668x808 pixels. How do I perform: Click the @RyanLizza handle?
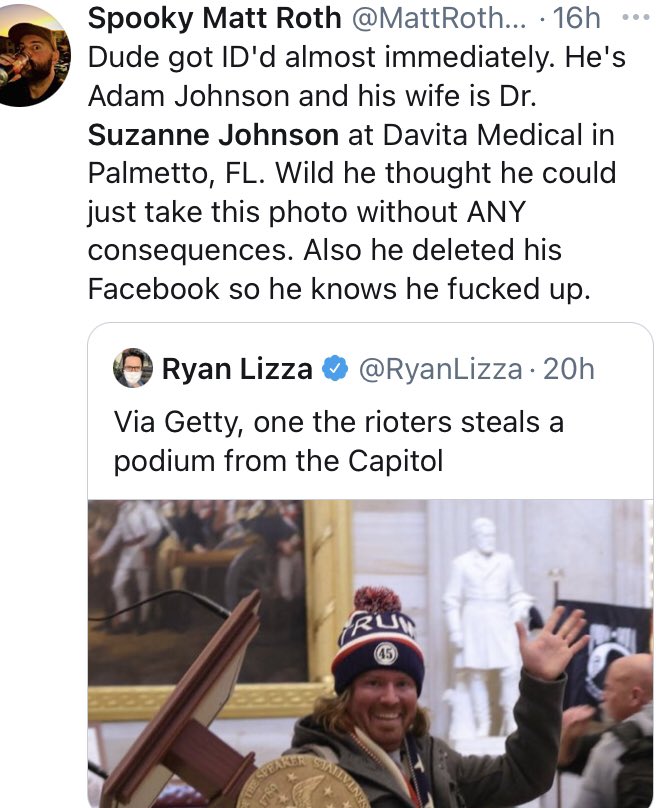[440, 369]
